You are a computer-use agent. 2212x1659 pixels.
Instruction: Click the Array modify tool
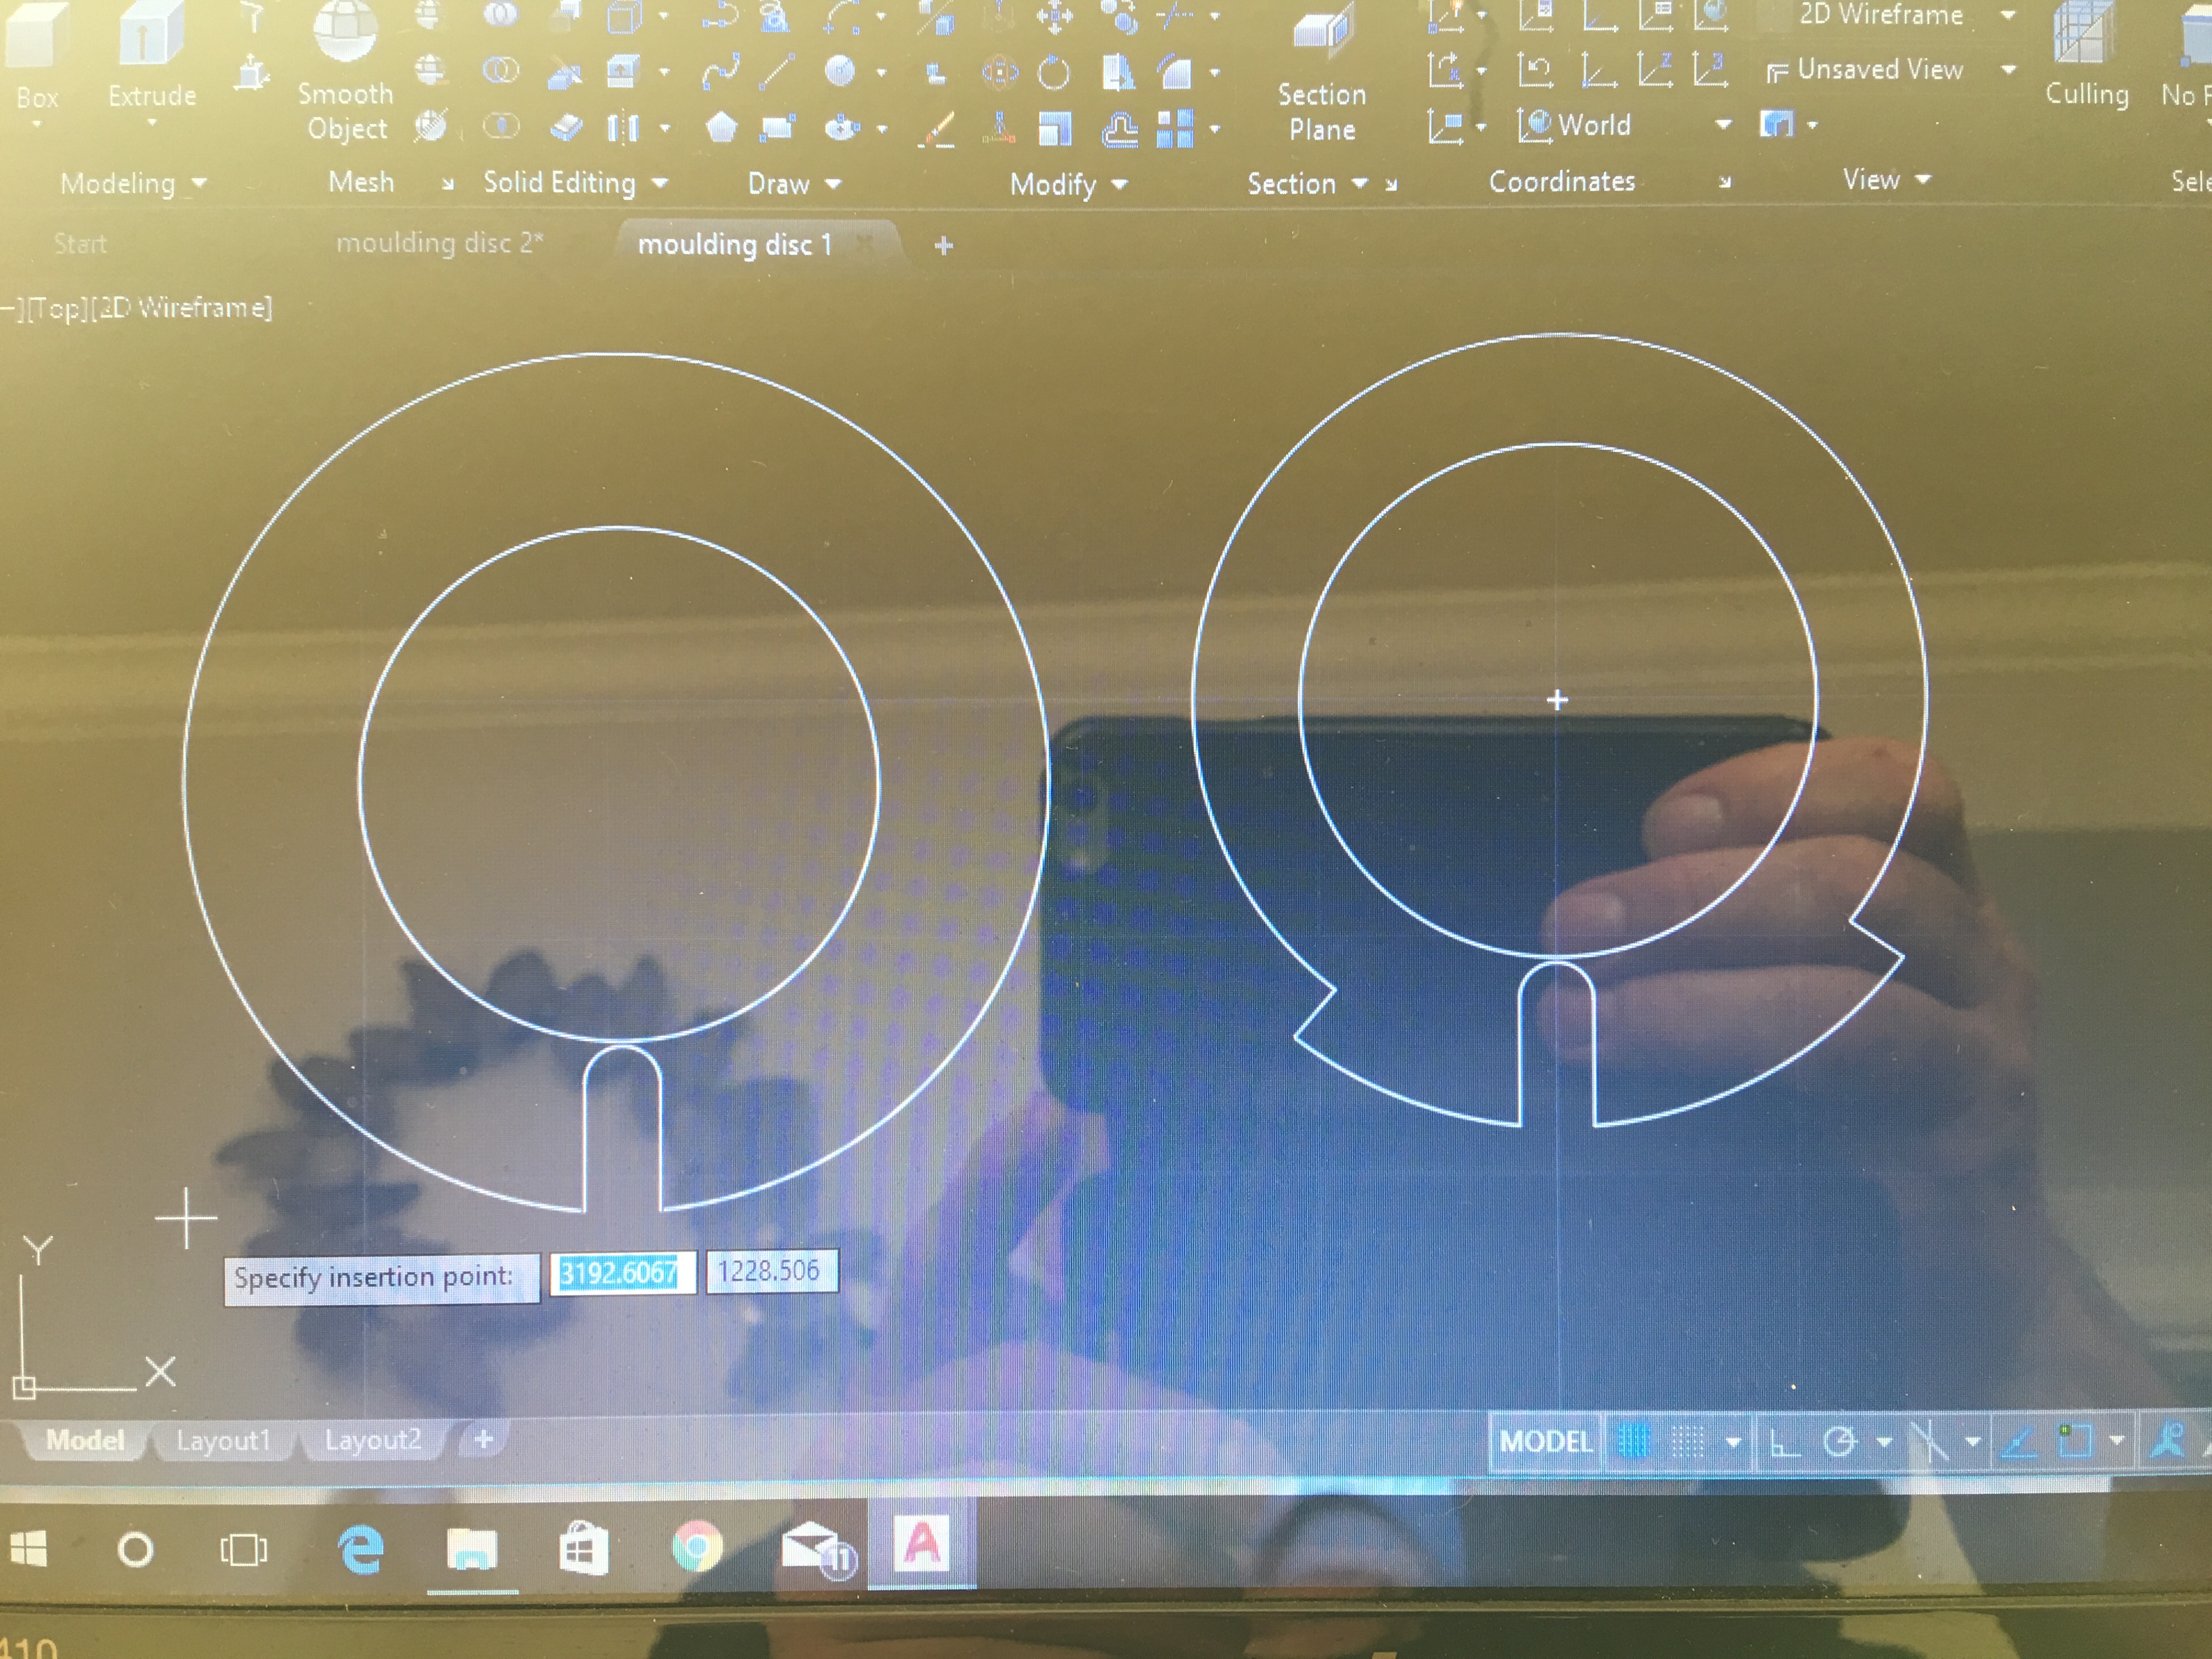[1176, 128]
